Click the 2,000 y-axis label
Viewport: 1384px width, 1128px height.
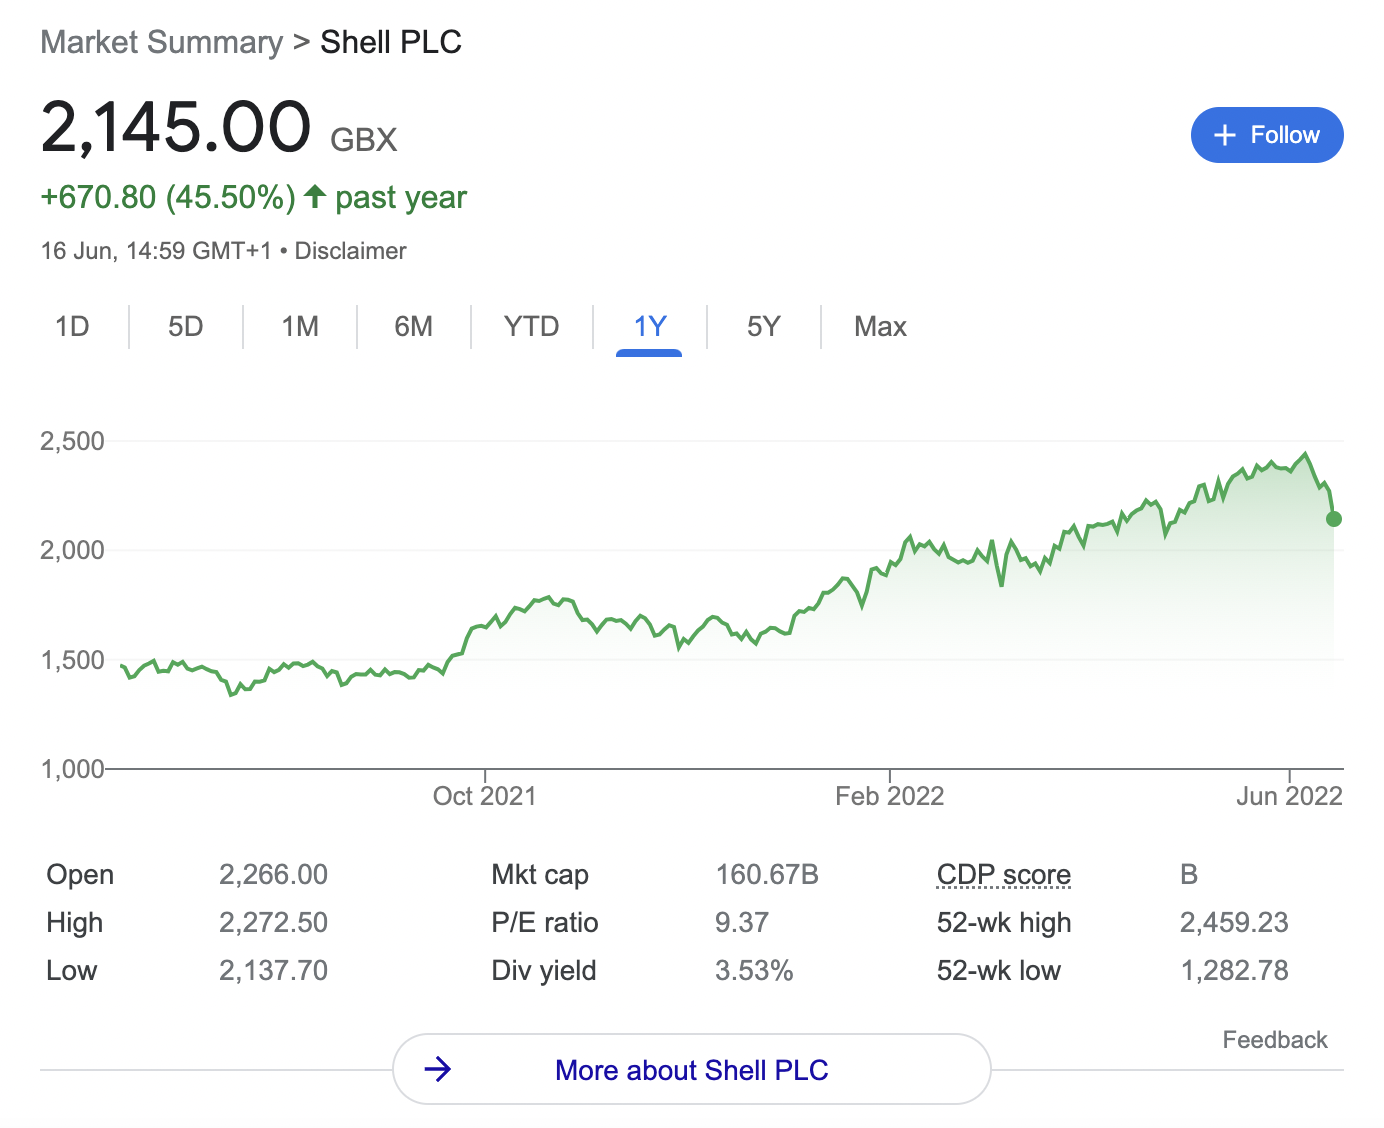click(72, 550)
